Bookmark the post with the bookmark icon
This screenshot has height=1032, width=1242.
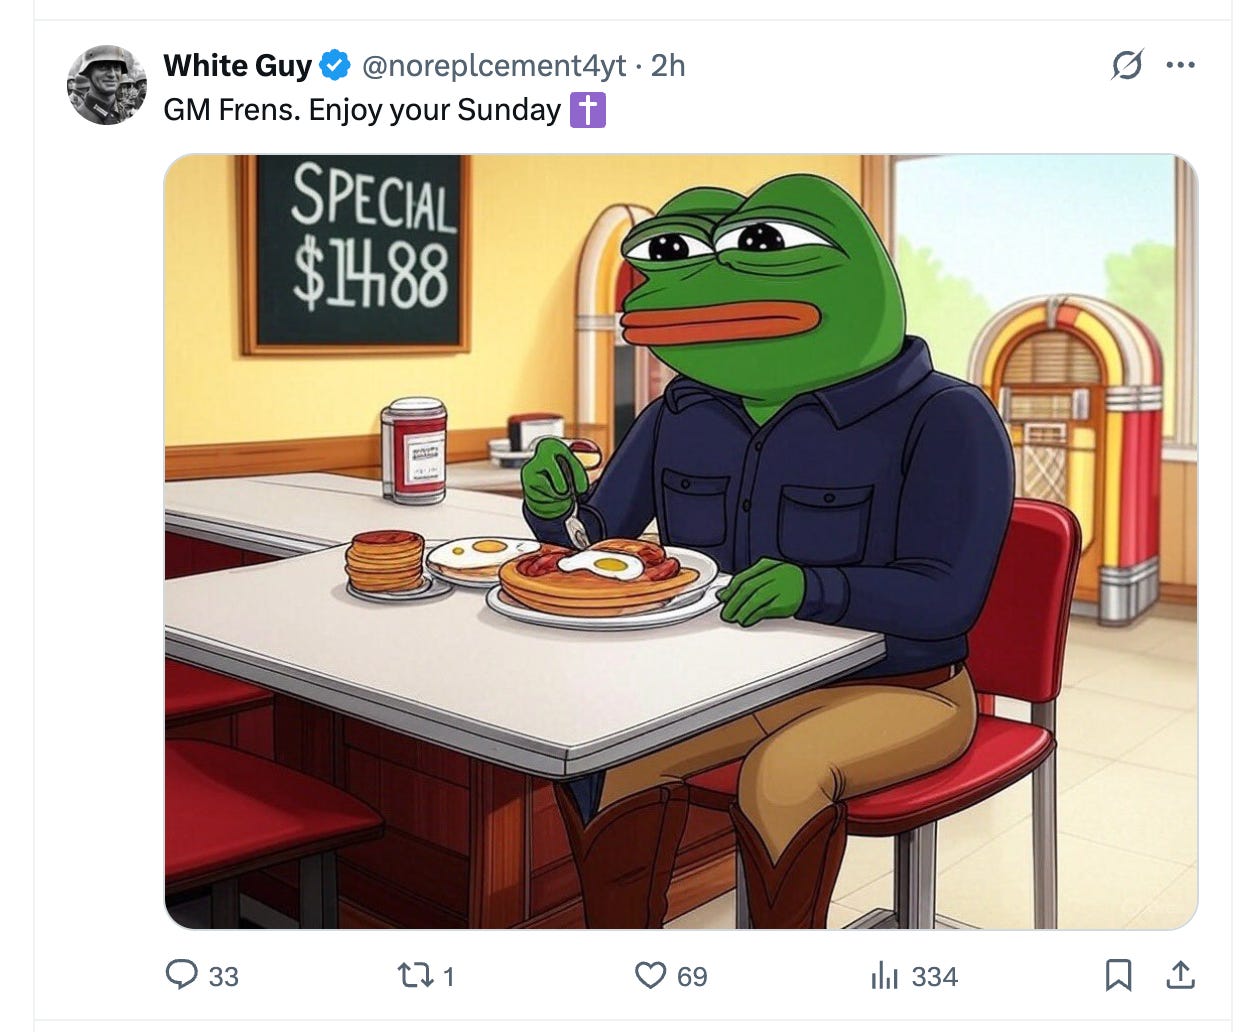1118,975
